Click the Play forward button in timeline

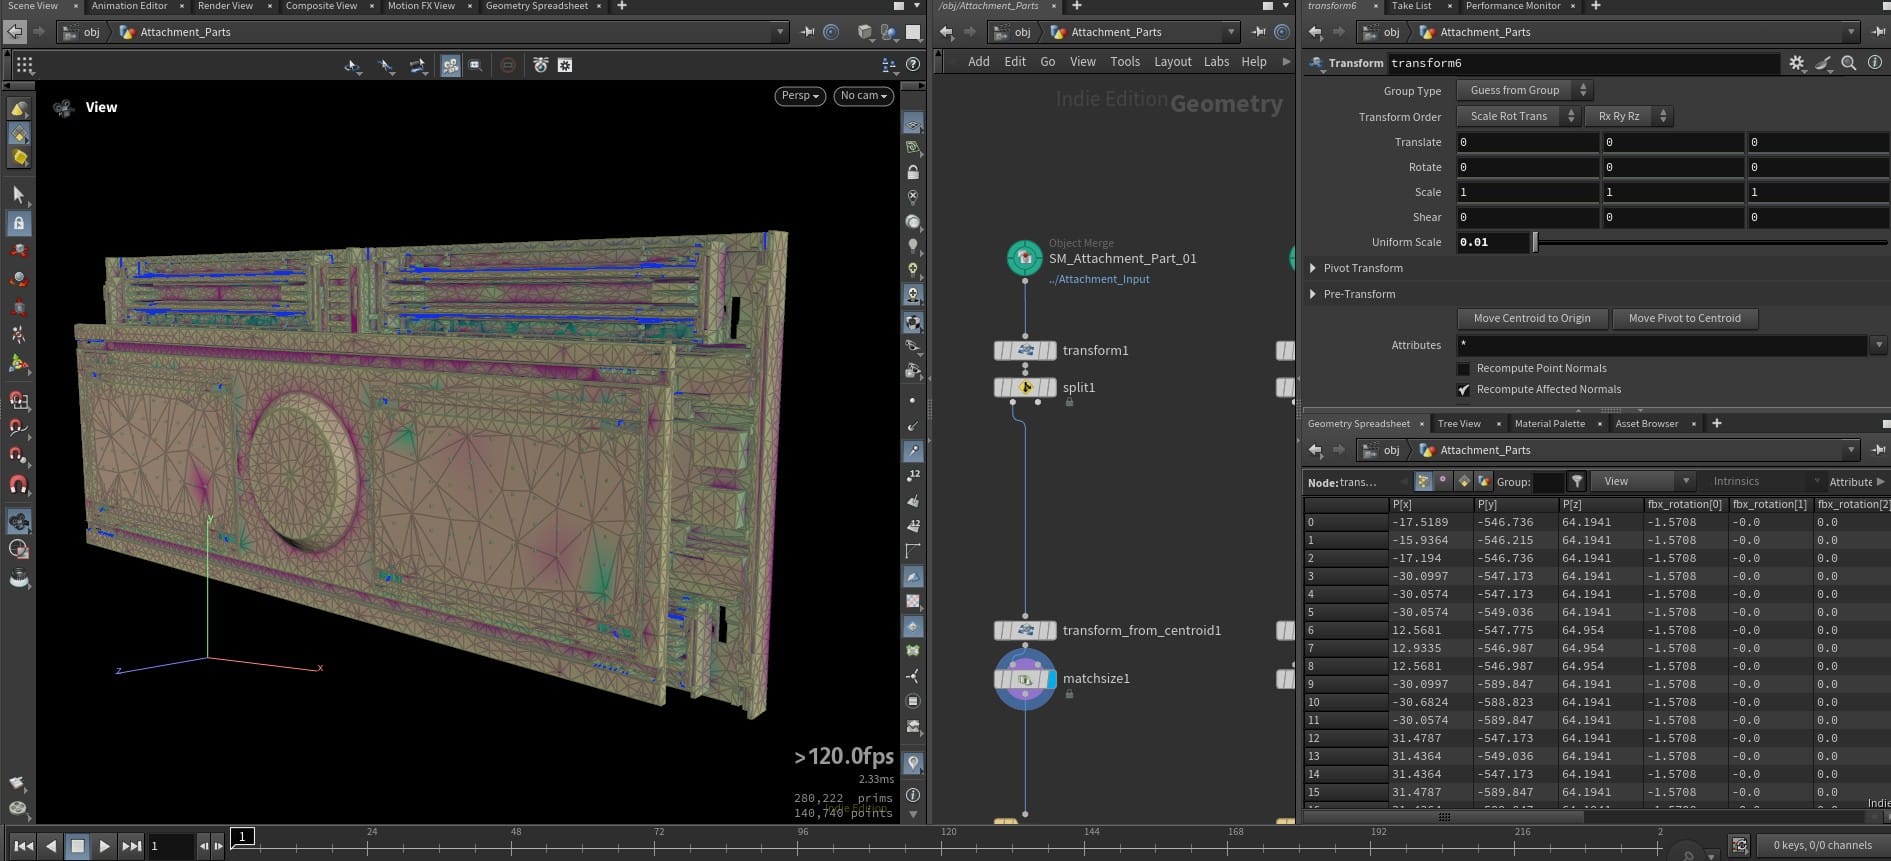[x=104, y=846]
